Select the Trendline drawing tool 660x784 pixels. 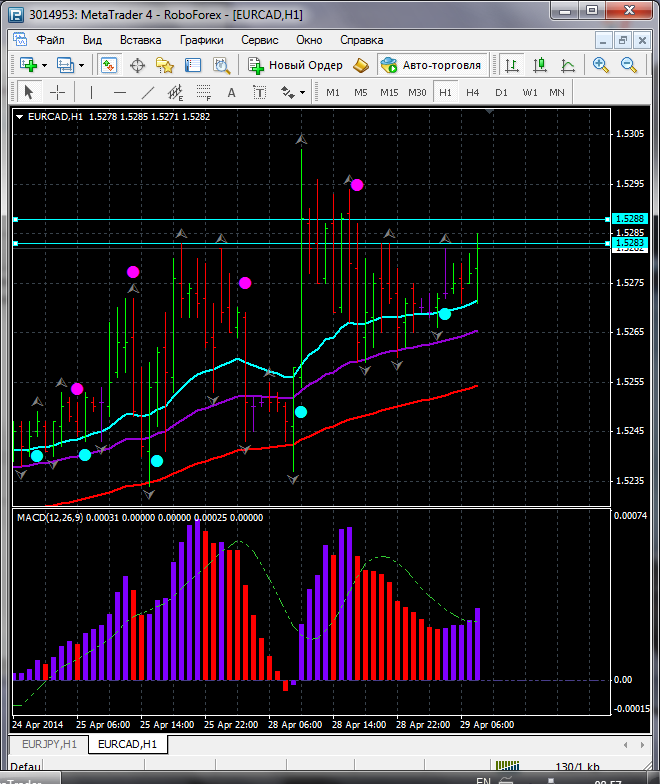click(x=148, y=92)
